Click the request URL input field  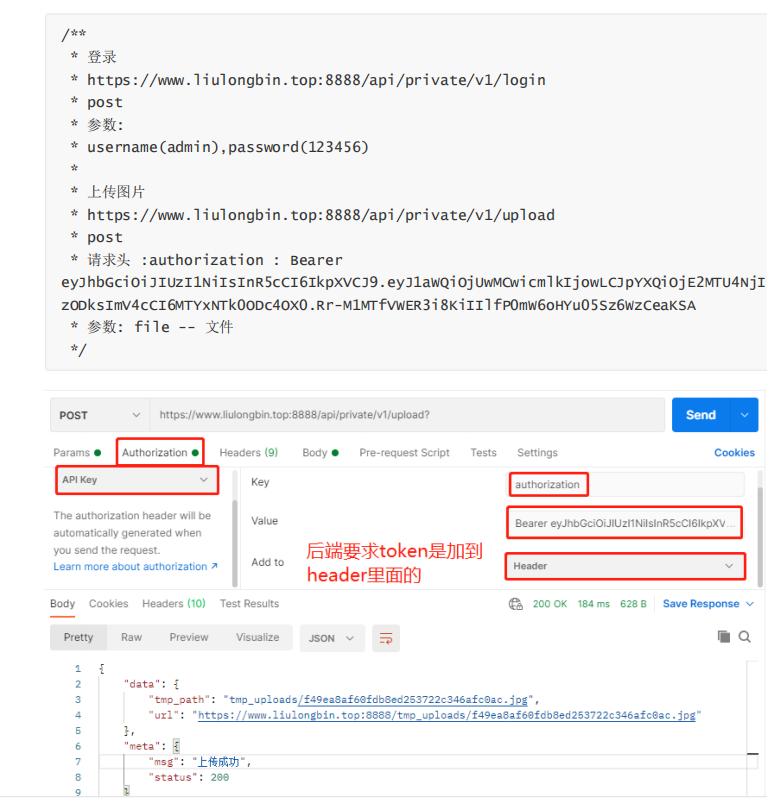[407, 415]
